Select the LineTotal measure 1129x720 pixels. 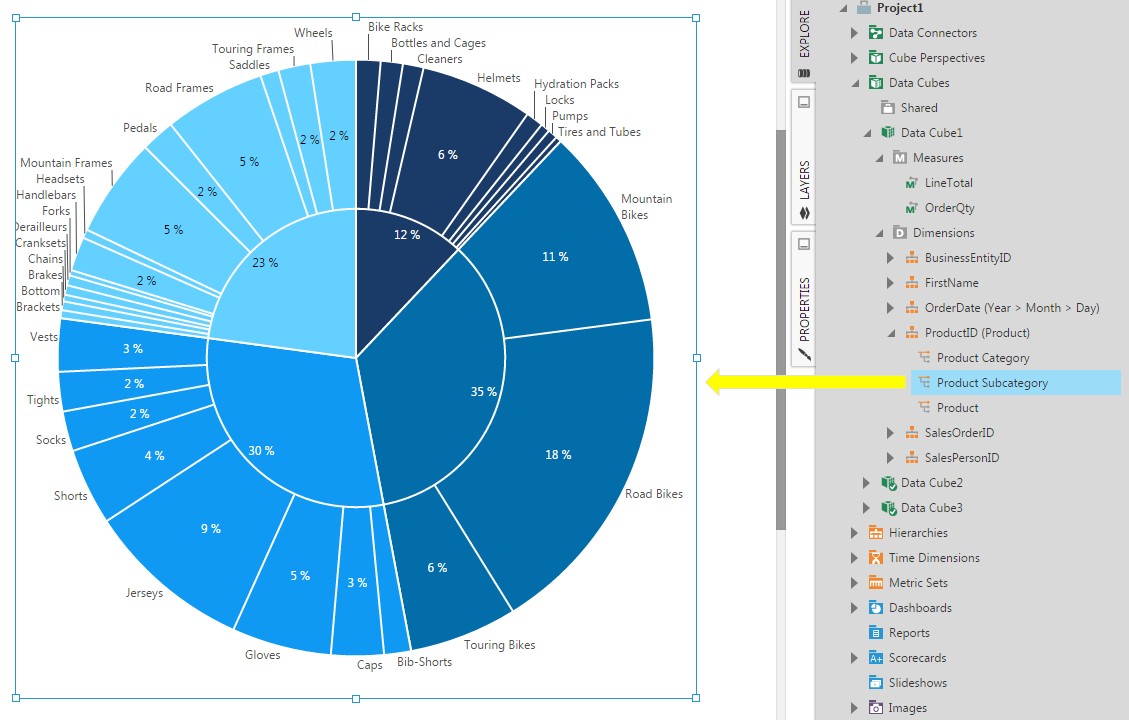click(948, 183)
